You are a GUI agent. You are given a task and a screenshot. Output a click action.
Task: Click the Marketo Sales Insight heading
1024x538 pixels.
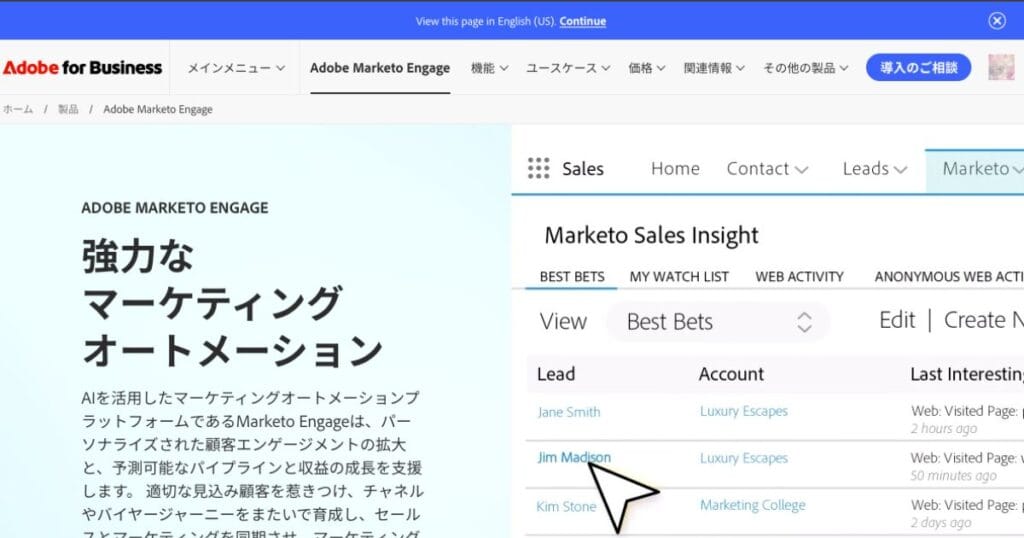651,236
